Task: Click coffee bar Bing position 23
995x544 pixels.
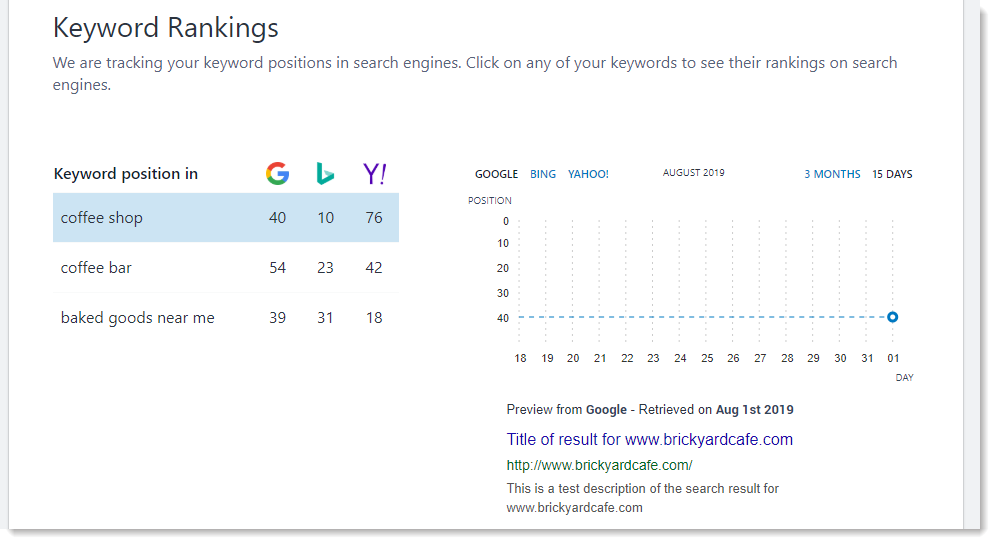Action: click(x=325, y=268)
